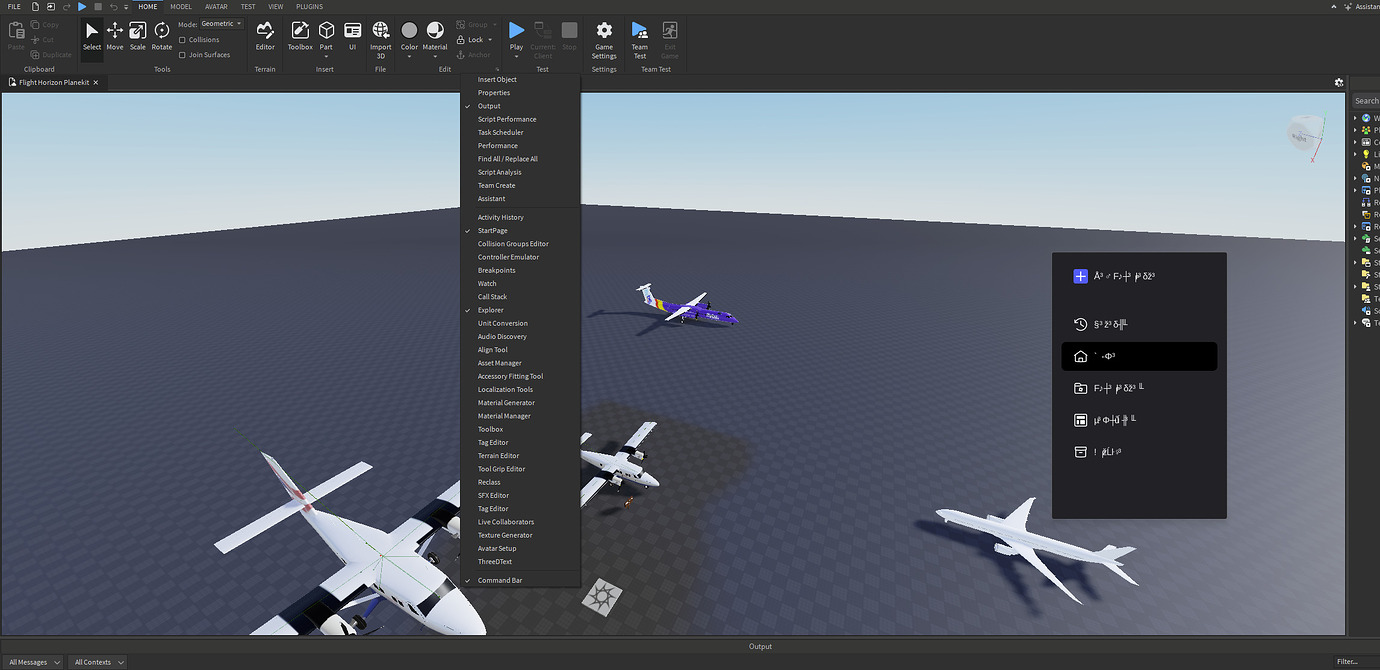This screenshot has height=670, width=1380.
Task: Open the Assistant sparkle icon at top right
Action: click(1349, 7)
